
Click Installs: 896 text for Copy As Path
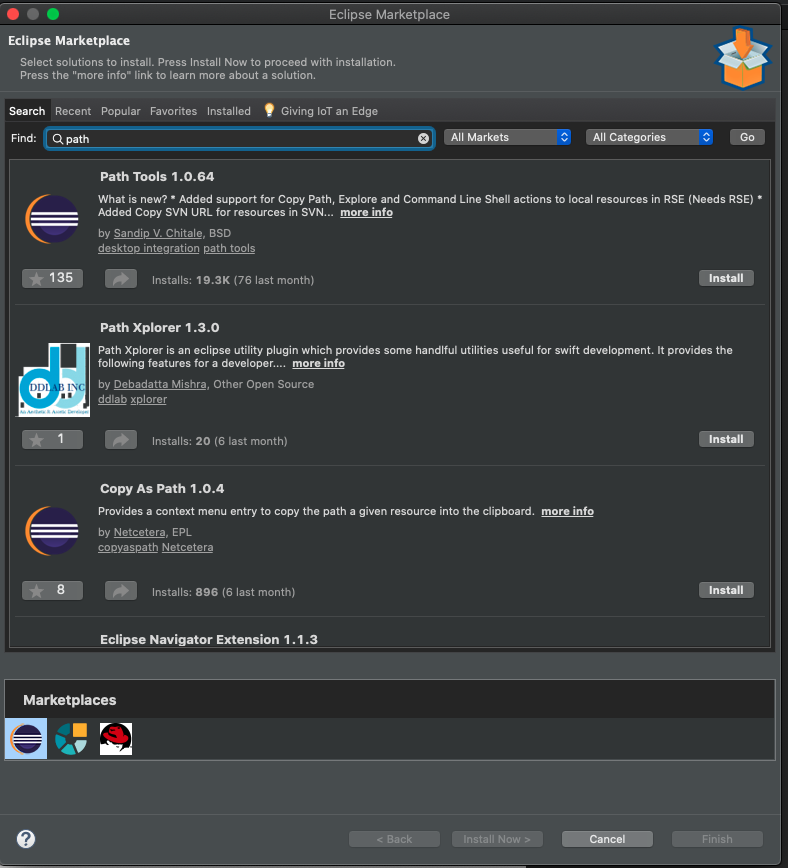coord(223,592)
